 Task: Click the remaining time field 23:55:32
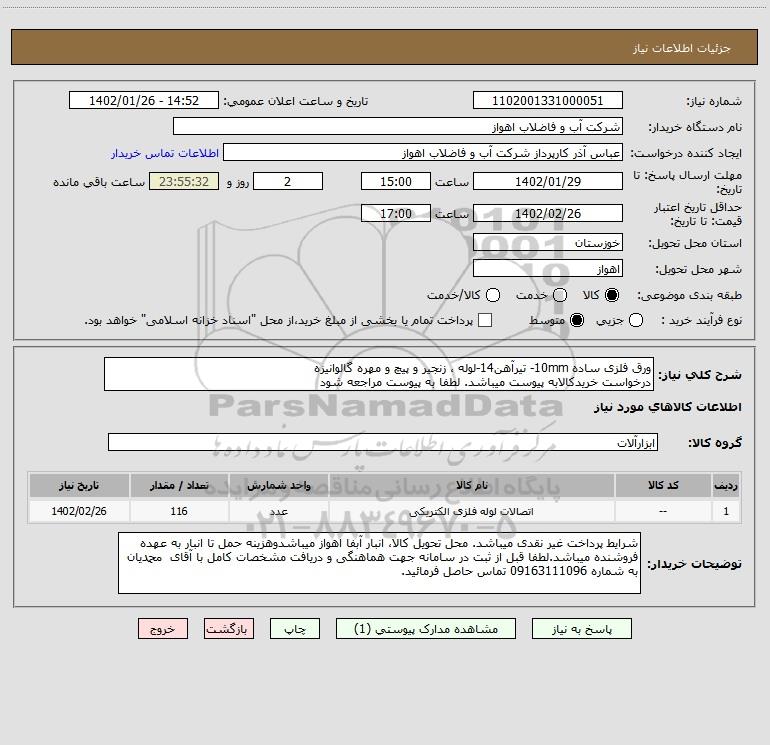[x=184, y=181]
